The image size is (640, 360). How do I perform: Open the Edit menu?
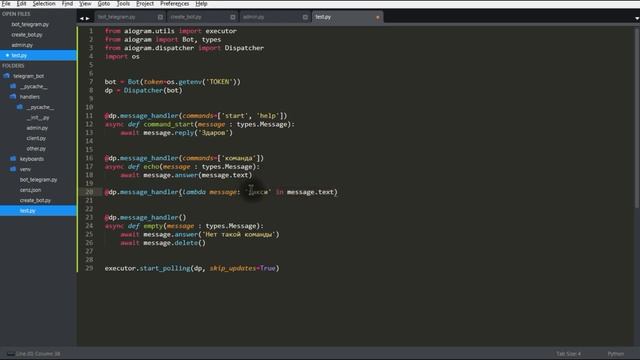pos(21,4)
